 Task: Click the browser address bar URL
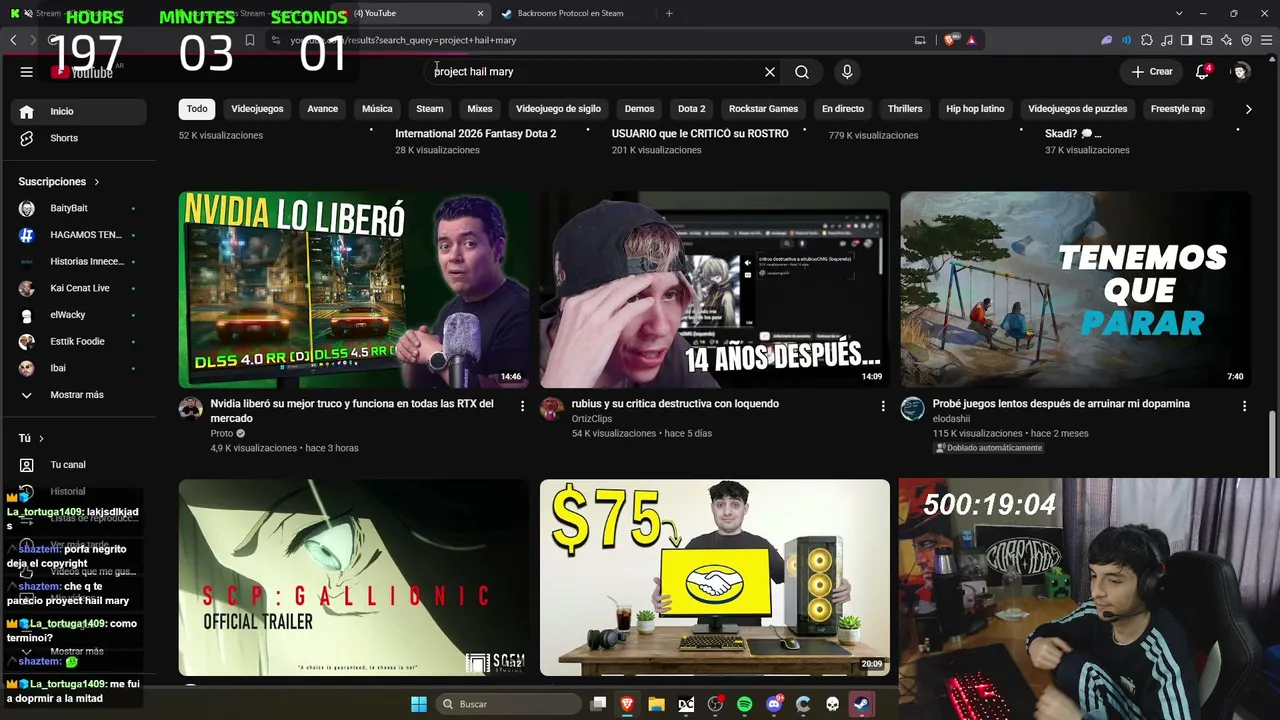pos(403,40)
